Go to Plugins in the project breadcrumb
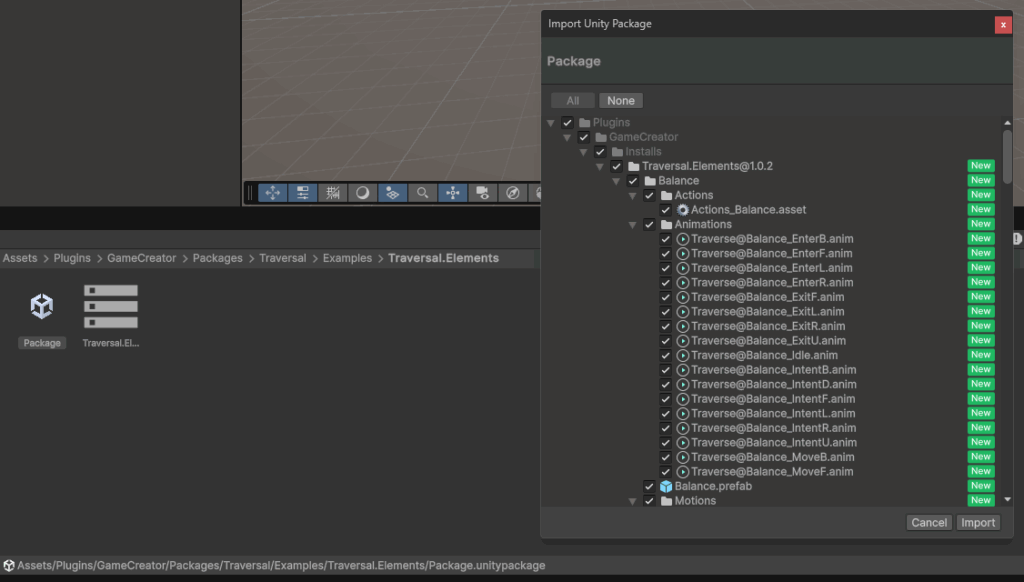This screenshot has height=582, width=1024. coord(72,258)
